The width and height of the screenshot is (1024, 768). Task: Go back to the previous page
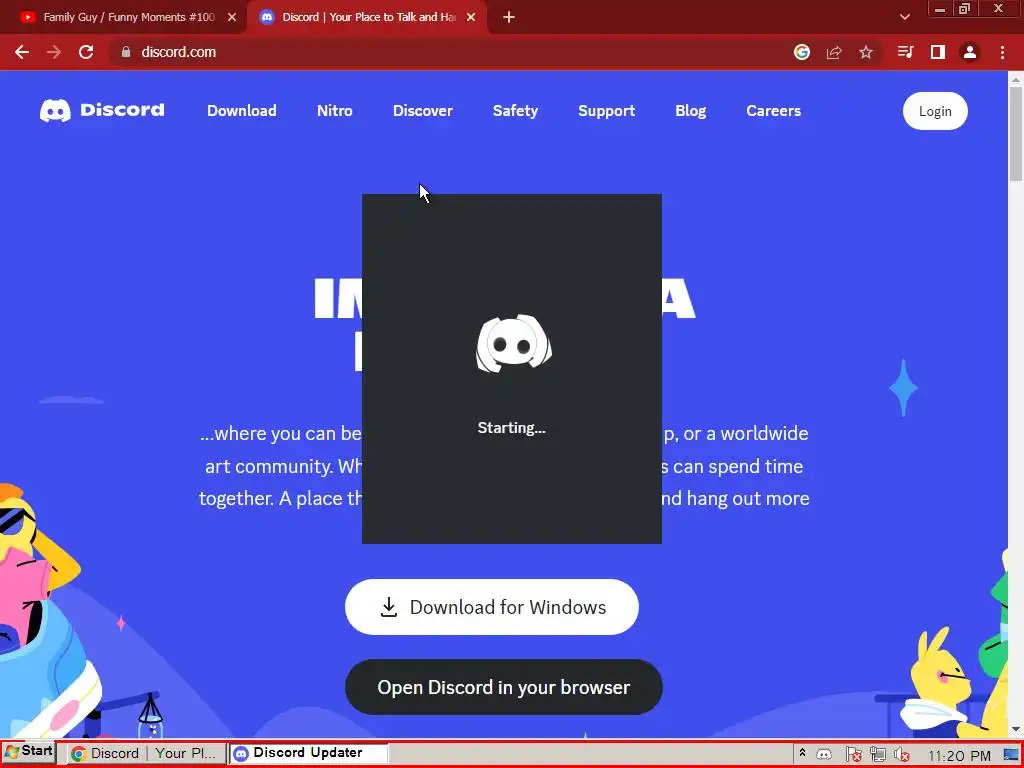coord(22,52)
